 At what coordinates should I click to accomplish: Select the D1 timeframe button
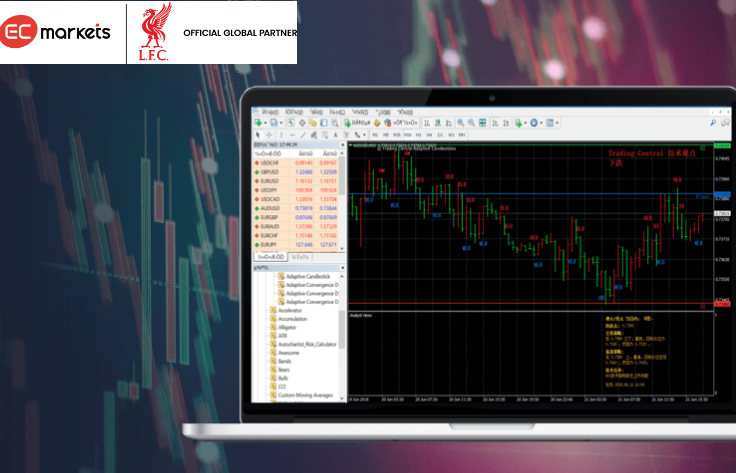pyautogui.click(x=440, y=135)
